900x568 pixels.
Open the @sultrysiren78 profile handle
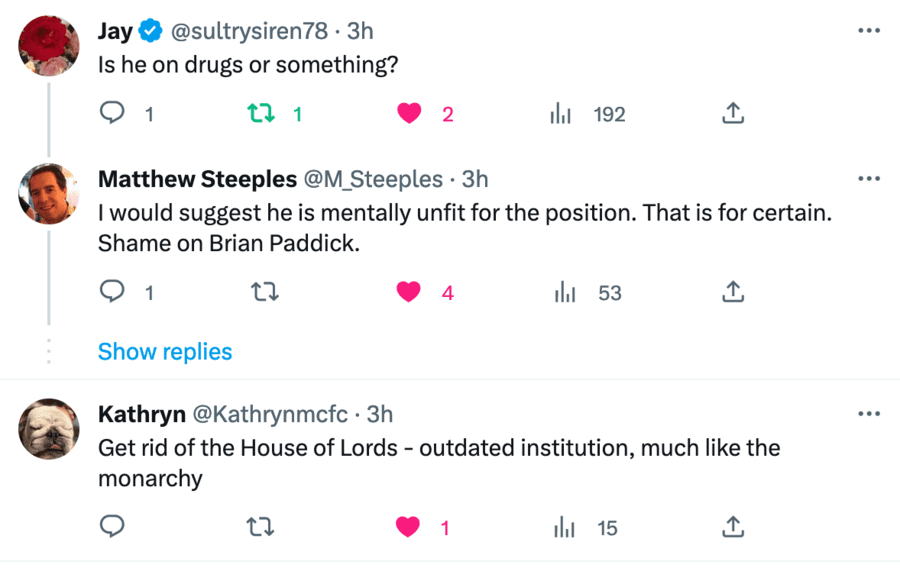(x=249, y=31)
